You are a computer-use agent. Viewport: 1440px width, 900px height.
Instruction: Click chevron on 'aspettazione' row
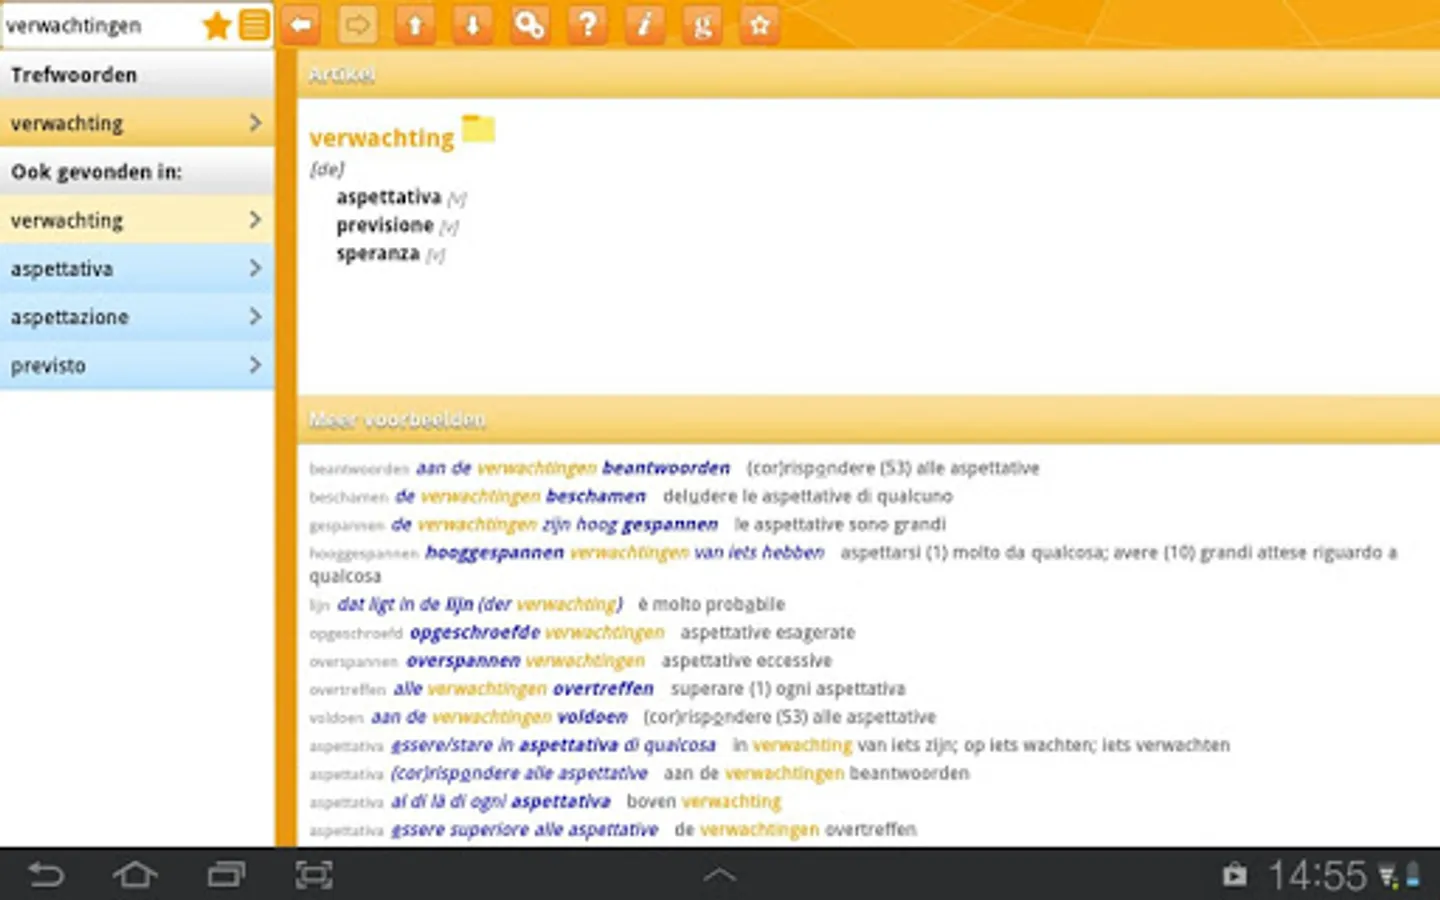(255, 317)
